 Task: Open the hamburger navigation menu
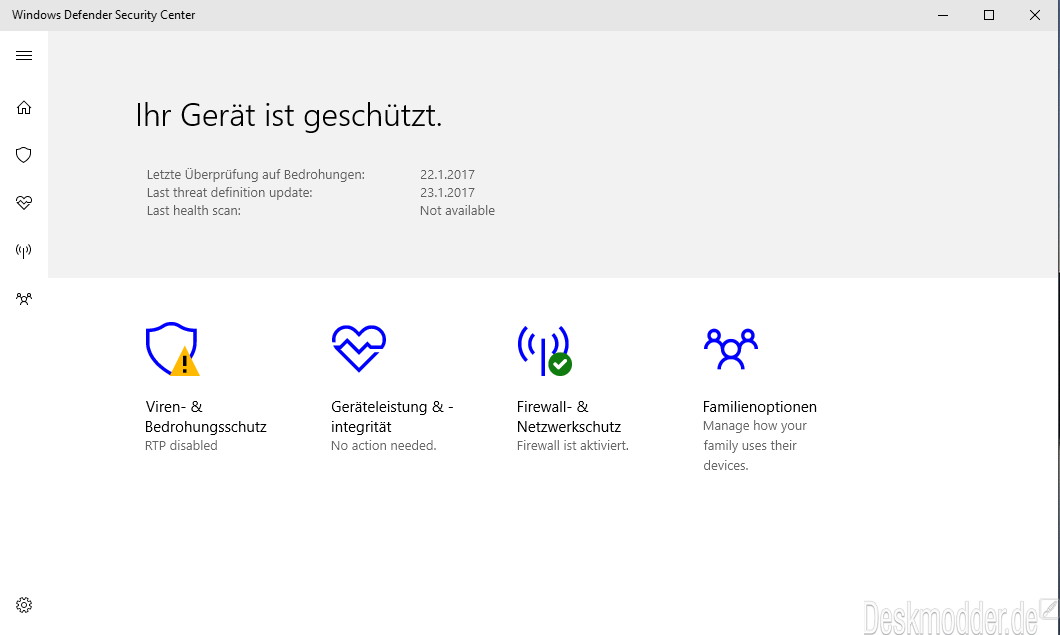24,55
